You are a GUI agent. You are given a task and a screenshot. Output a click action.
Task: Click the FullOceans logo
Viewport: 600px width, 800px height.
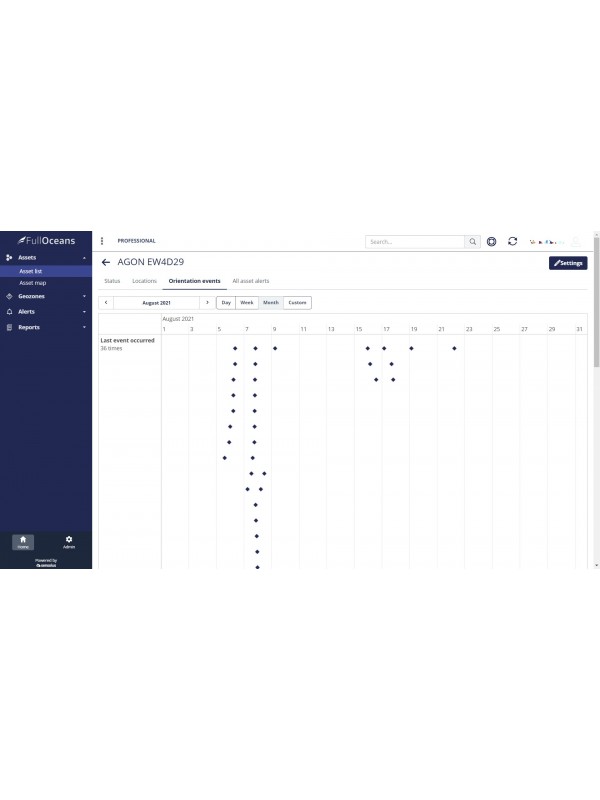46,240
